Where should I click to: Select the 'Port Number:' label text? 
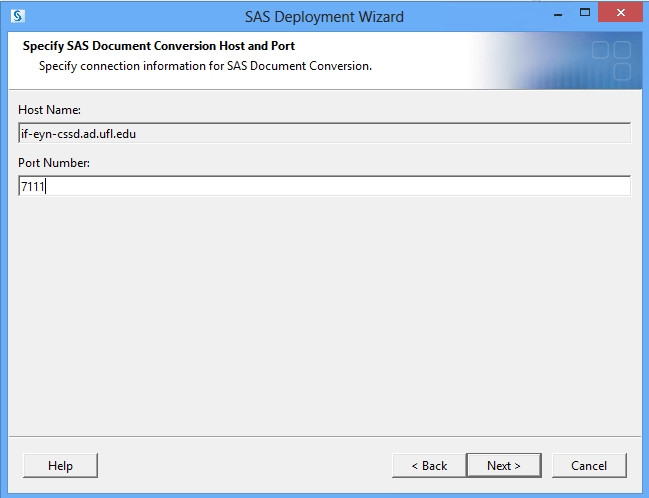54,163
